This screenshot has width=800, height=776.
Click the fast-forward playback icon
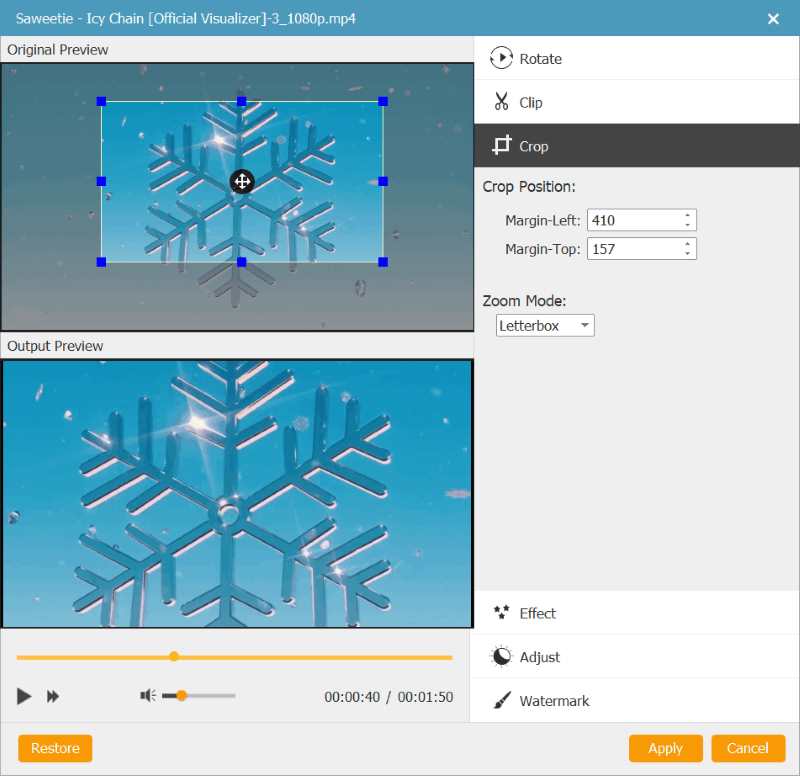point(53,696)
